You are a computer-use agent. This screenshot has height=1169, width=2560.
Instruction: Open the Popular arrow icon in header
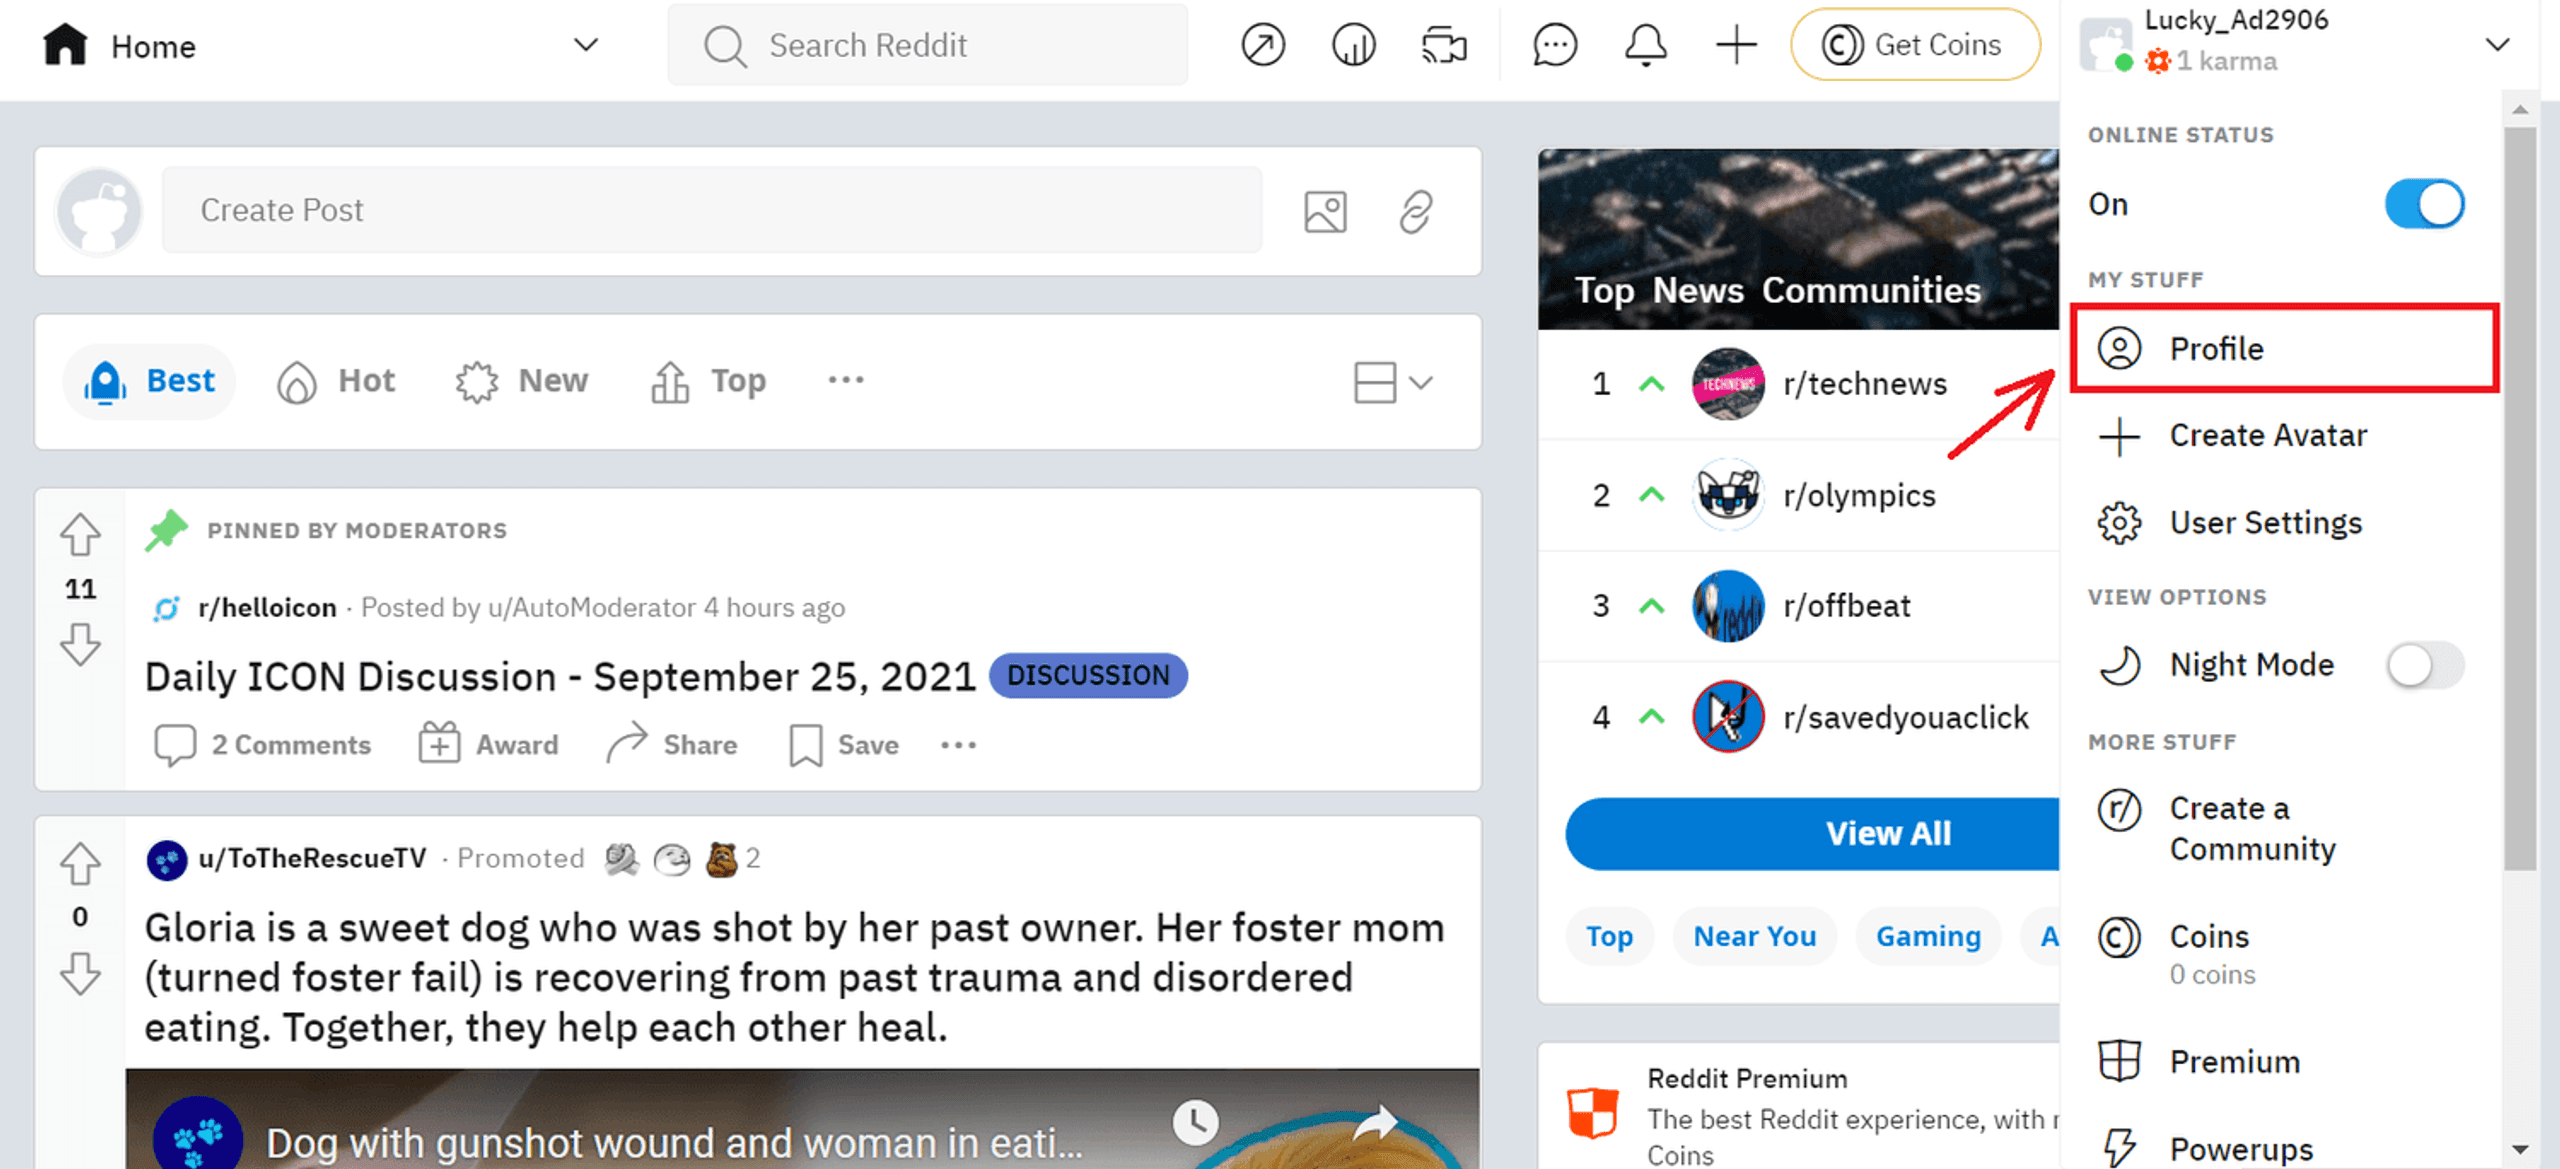[x=1263, y=45]
